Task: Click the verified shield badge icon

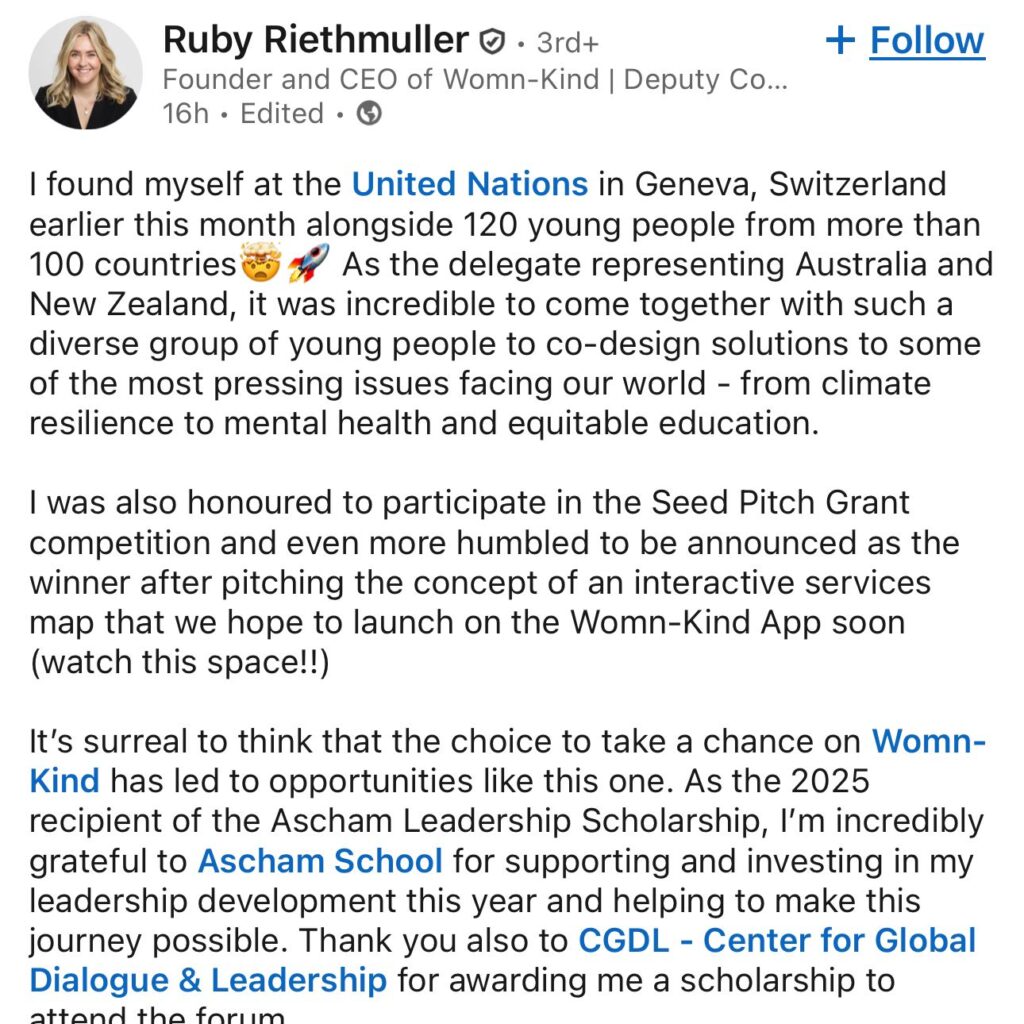Action: click(491, 41)
